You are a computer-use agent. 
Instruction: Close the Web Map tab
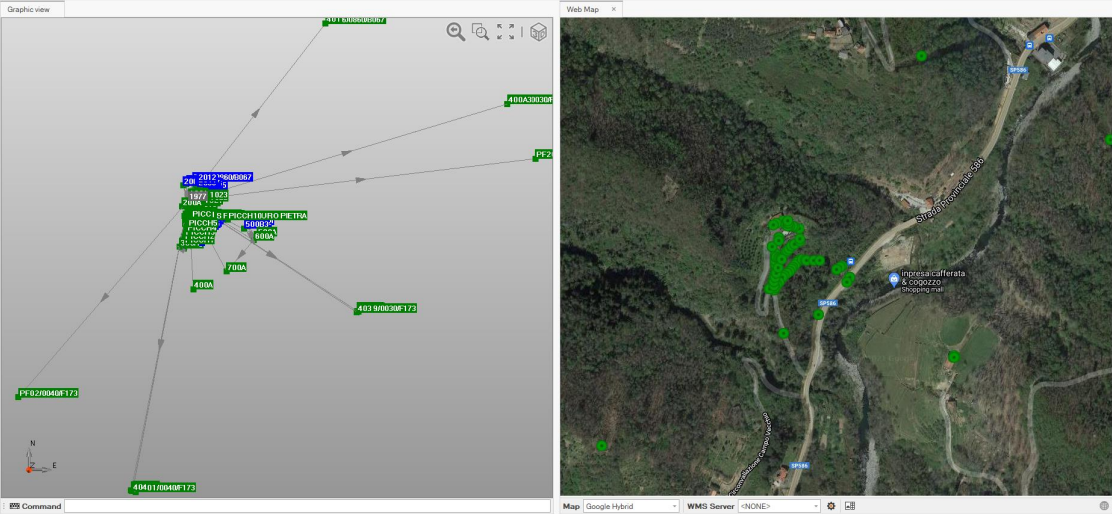pyautogui.click(x=614, y=8)
